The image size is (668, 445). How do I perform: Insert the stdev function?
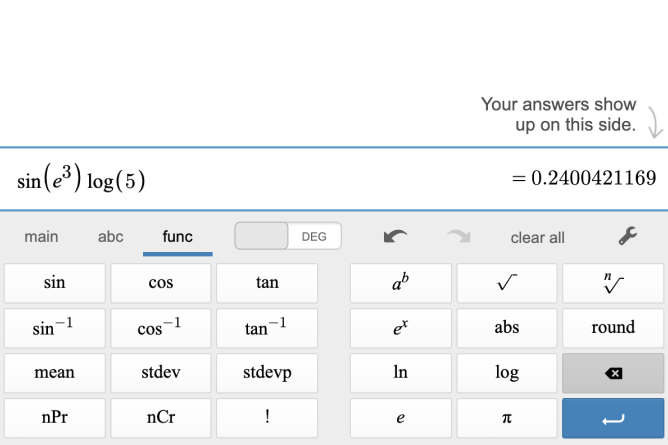[160, 373]
